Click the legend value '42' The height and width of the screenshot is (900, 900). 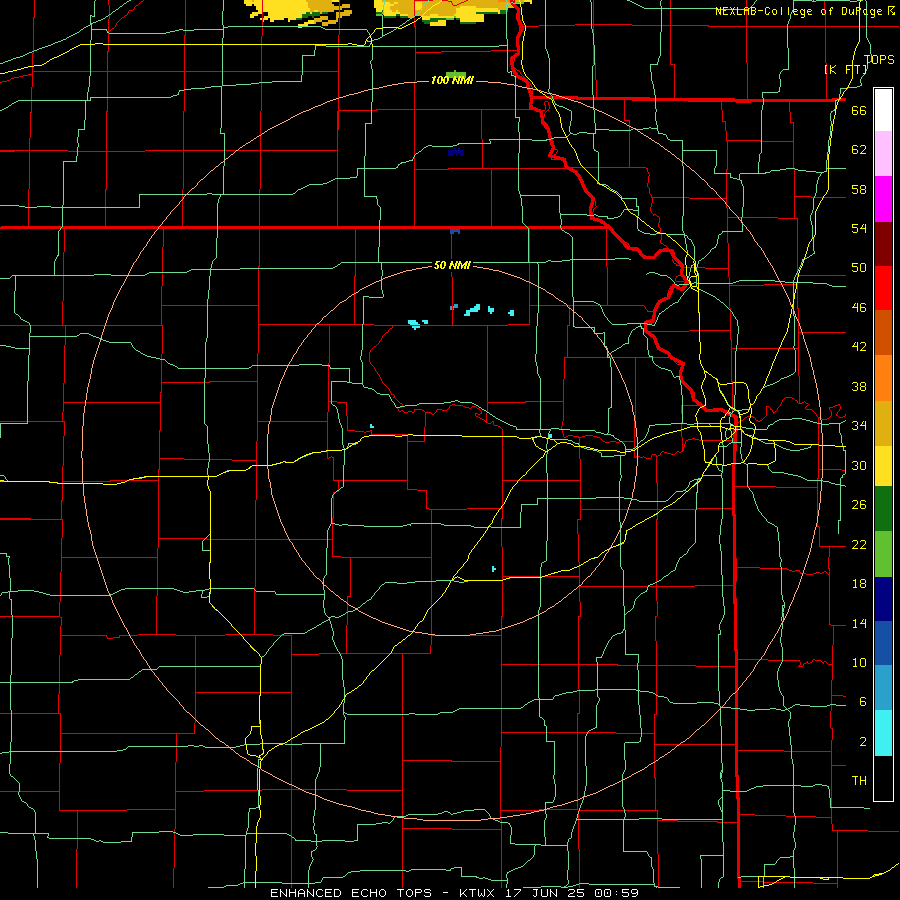[x=859, y=347]
